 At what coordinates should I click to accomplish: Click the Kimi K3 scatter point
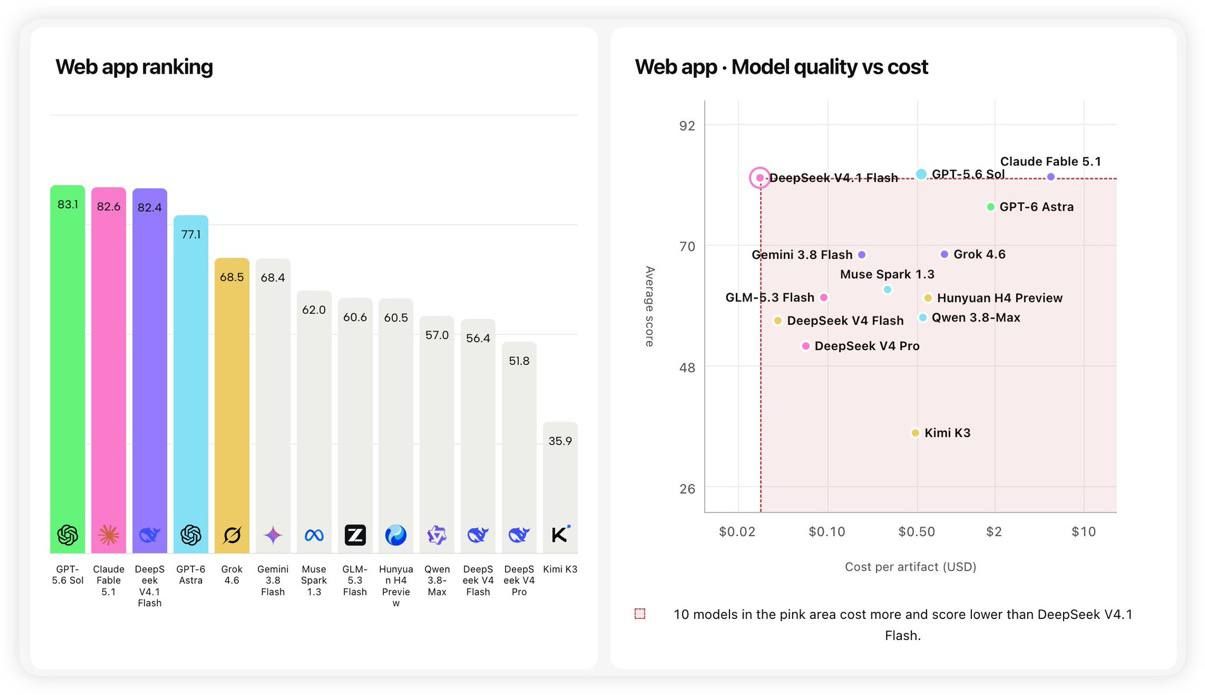(915, 433)
